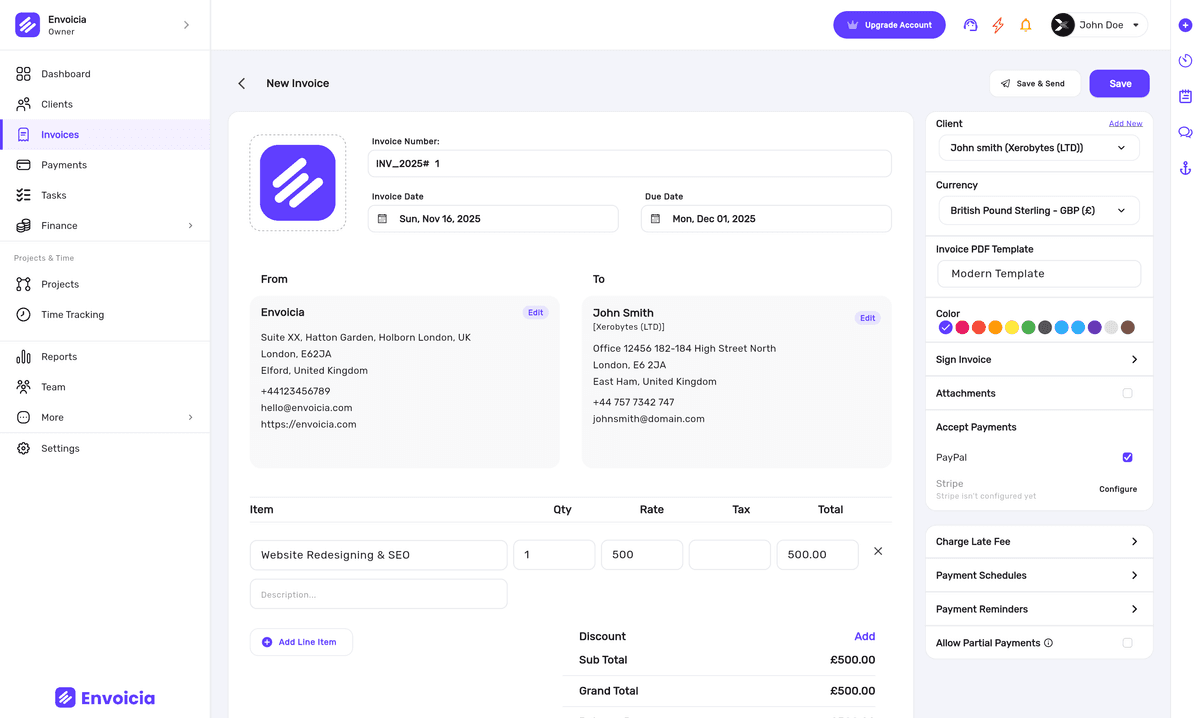
Task: Open the headset support icon
Action: [969, 25]
